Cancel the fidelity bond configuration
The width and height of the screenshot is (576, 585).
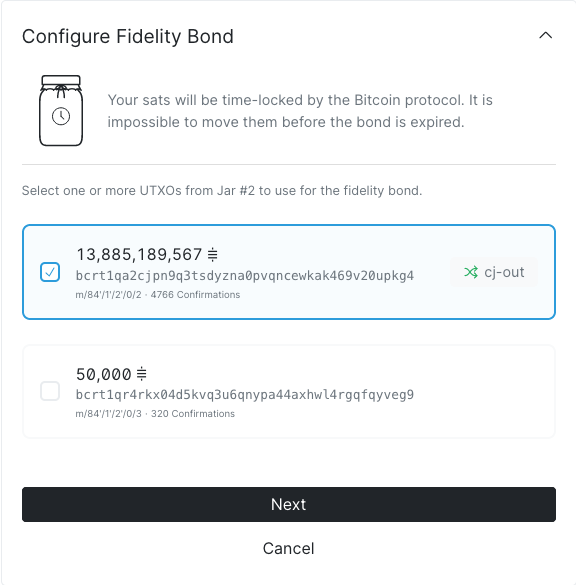(x=289, y=548)
